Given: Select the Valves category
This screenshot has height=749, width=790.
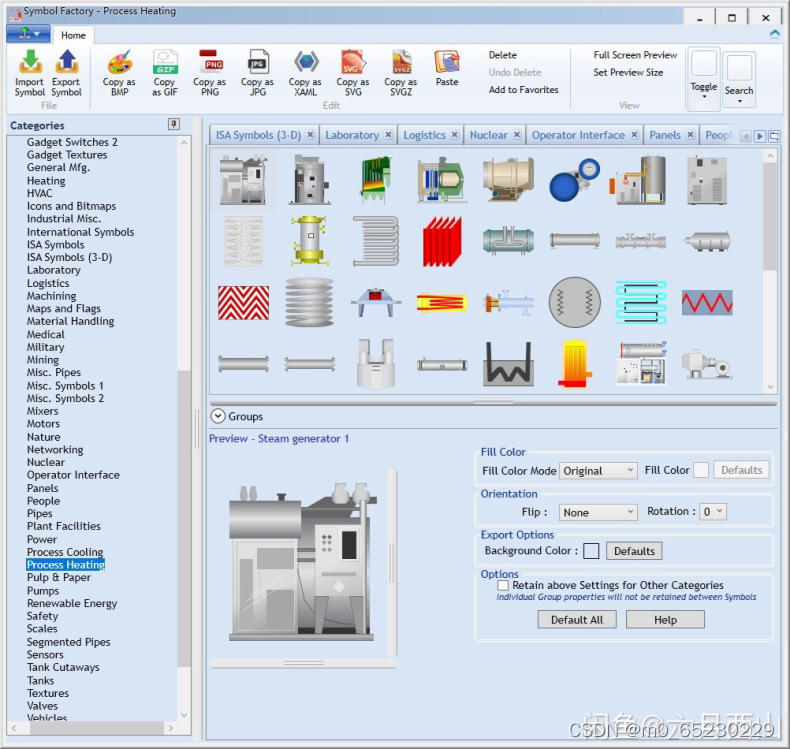Looking at the screenshot, I should (42, 706).
